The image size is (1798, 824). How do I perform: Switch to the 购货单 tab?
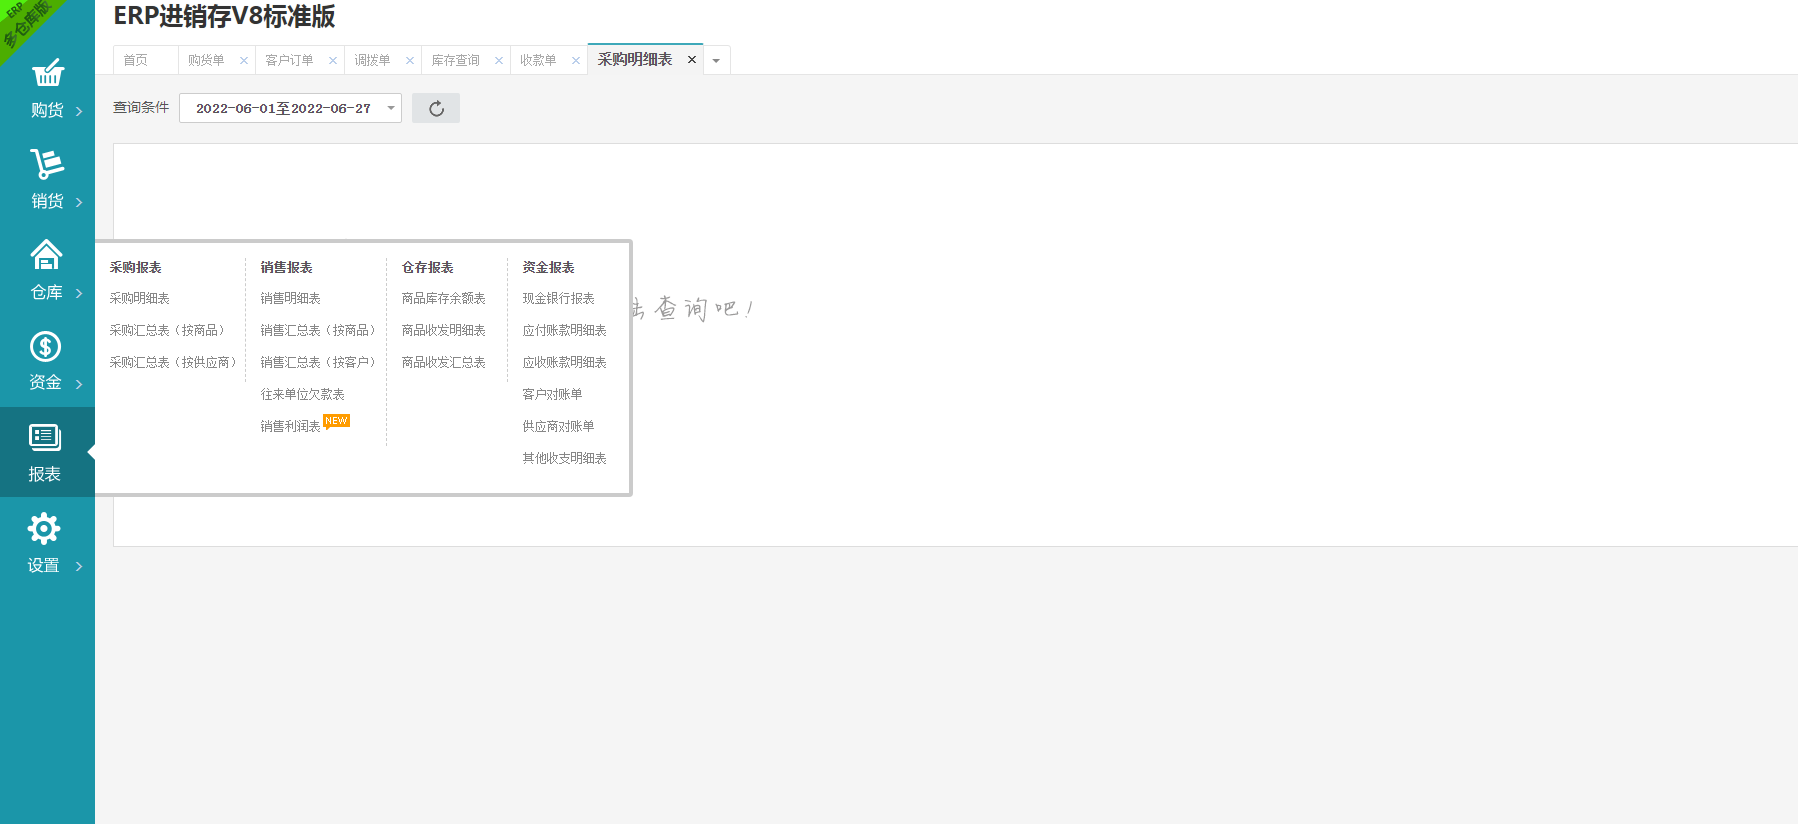[x=206, y=61]
